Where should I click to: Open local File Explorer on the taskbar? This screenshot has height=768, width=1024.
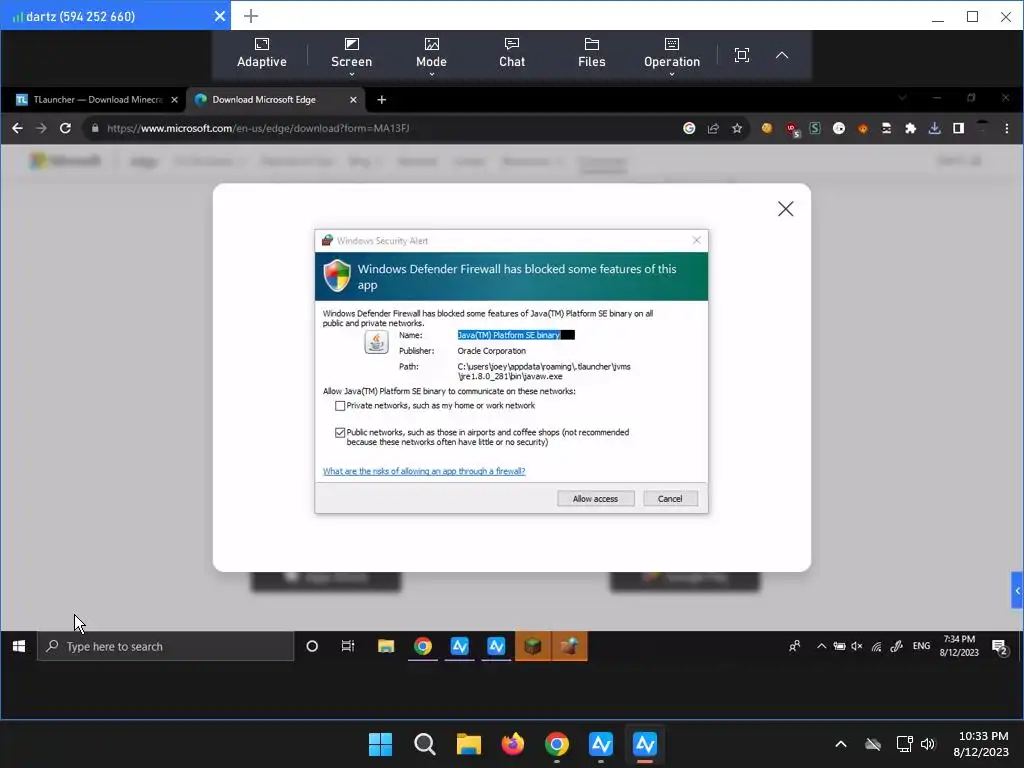click(x=468, y=744)
